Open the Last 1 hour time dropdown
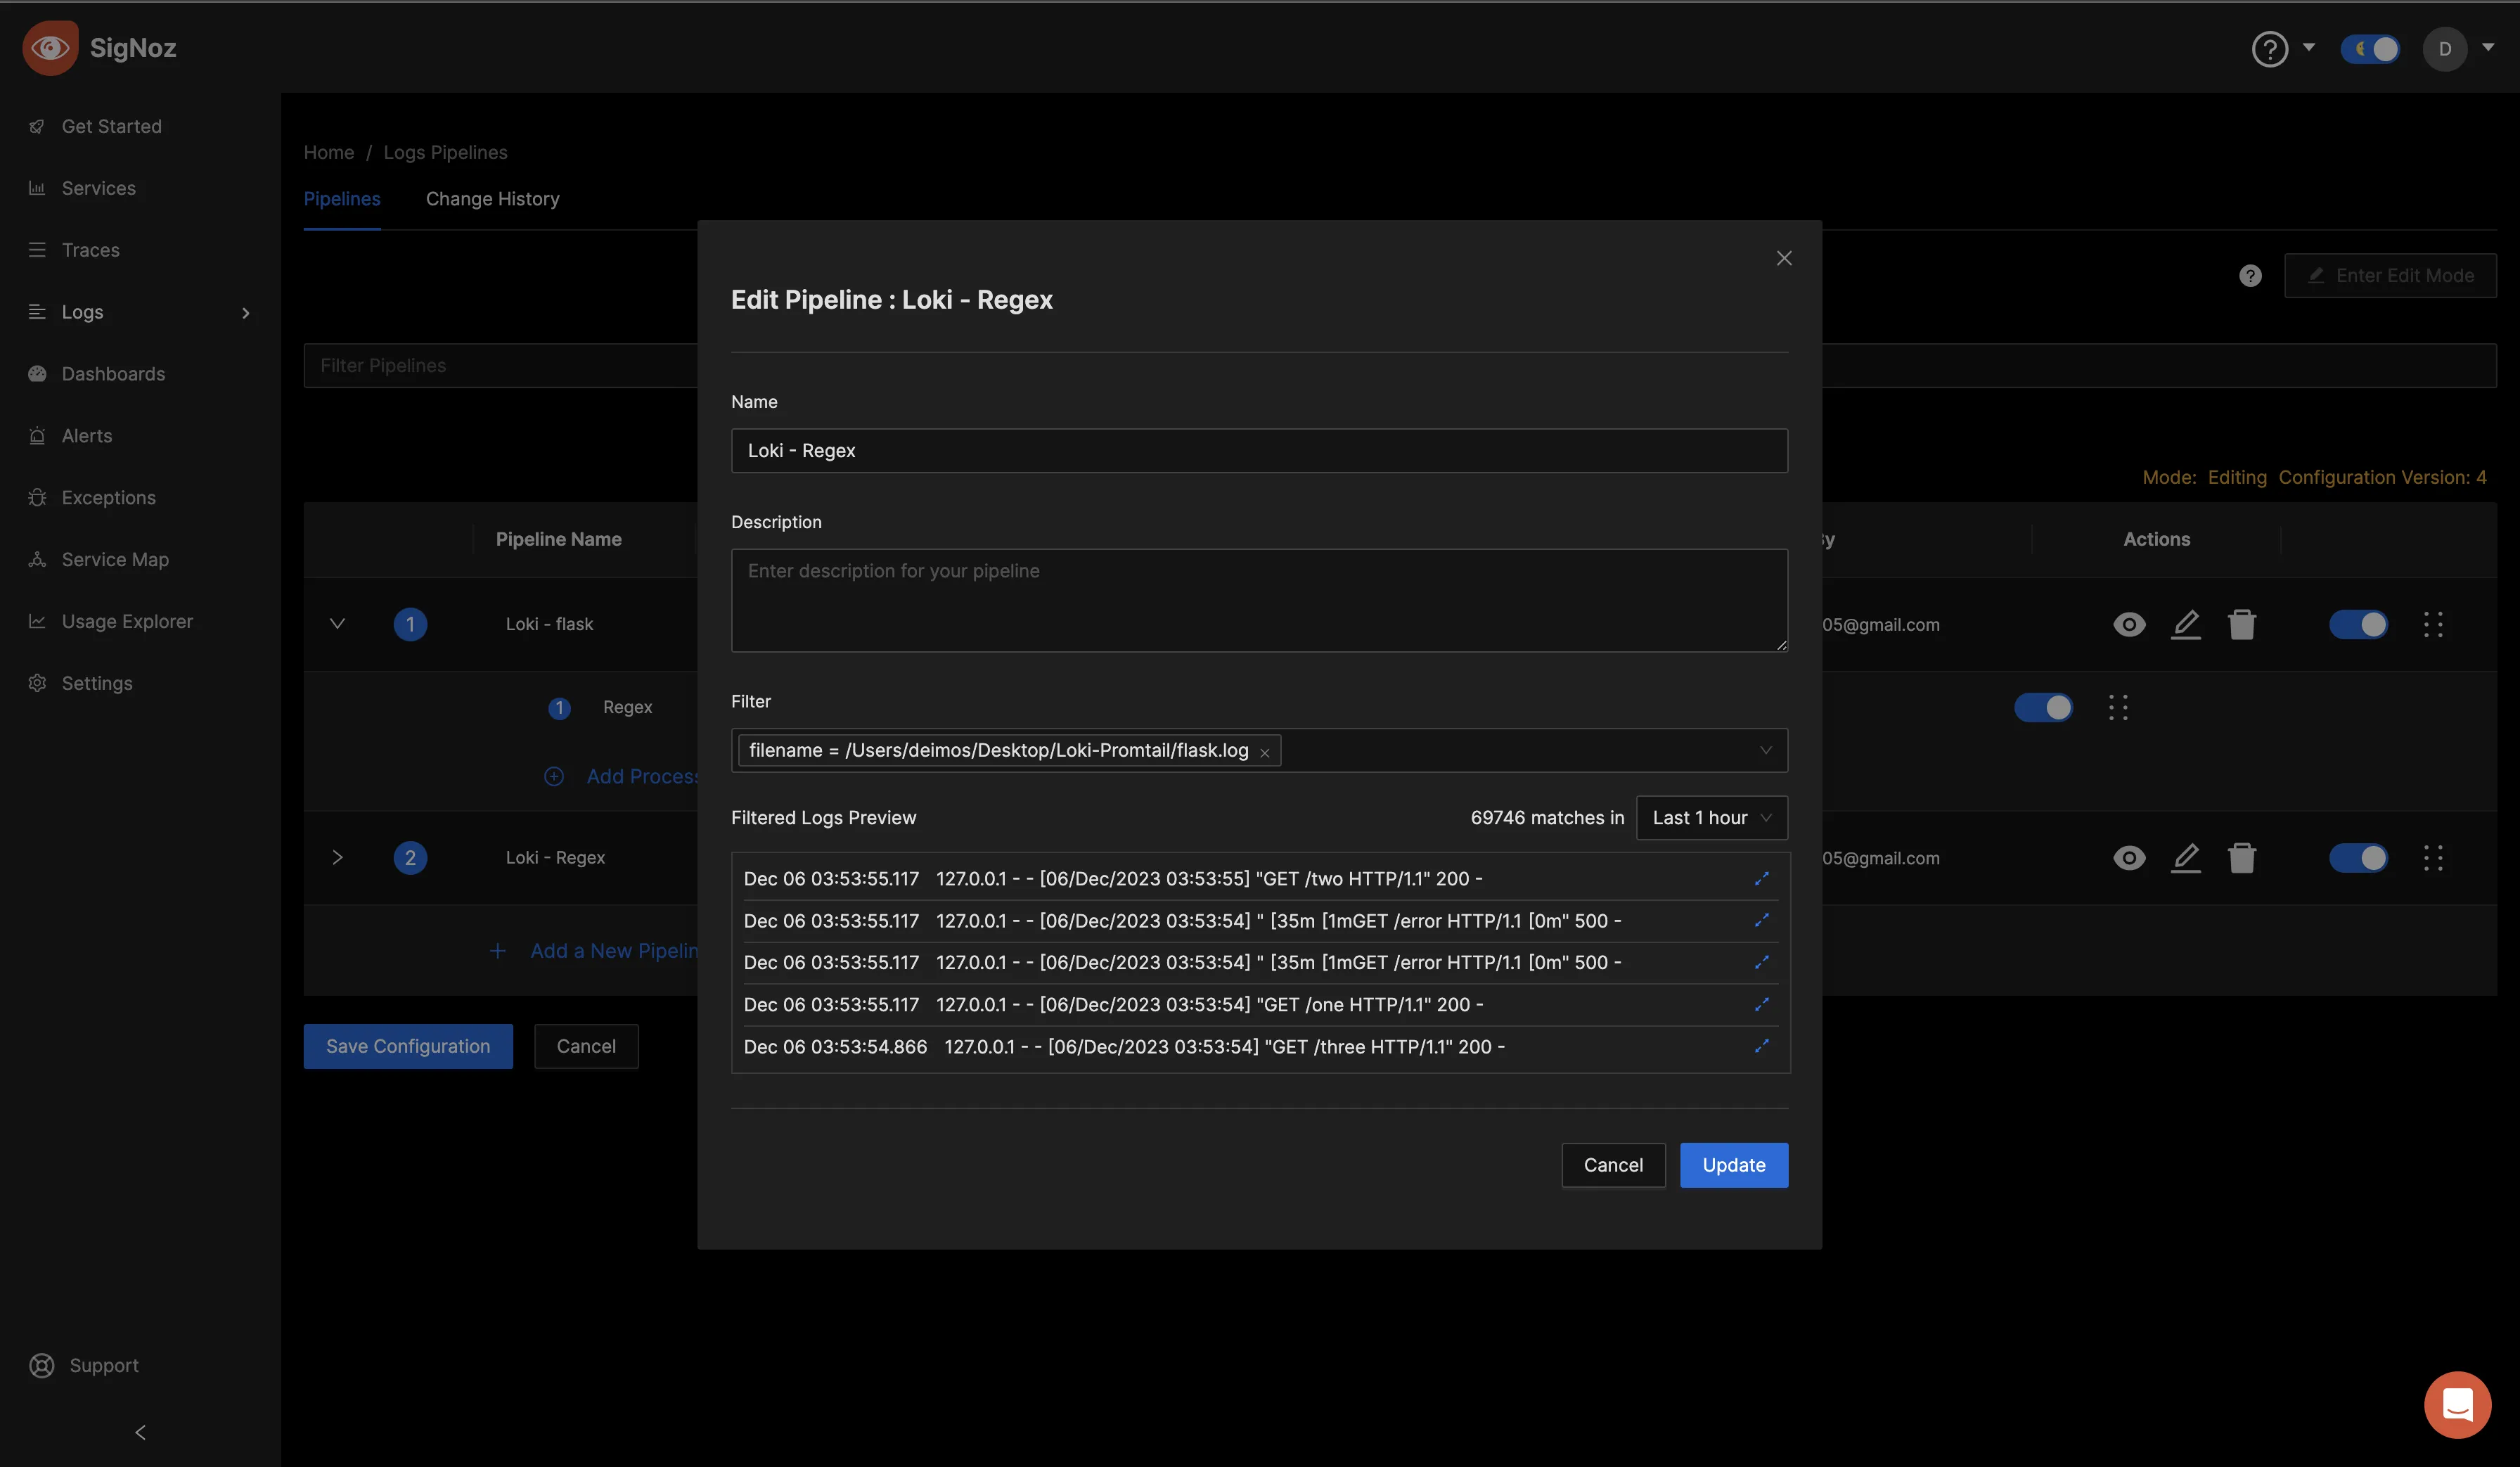The height and width of the screenshot is (1467, 2520). 1711,817
